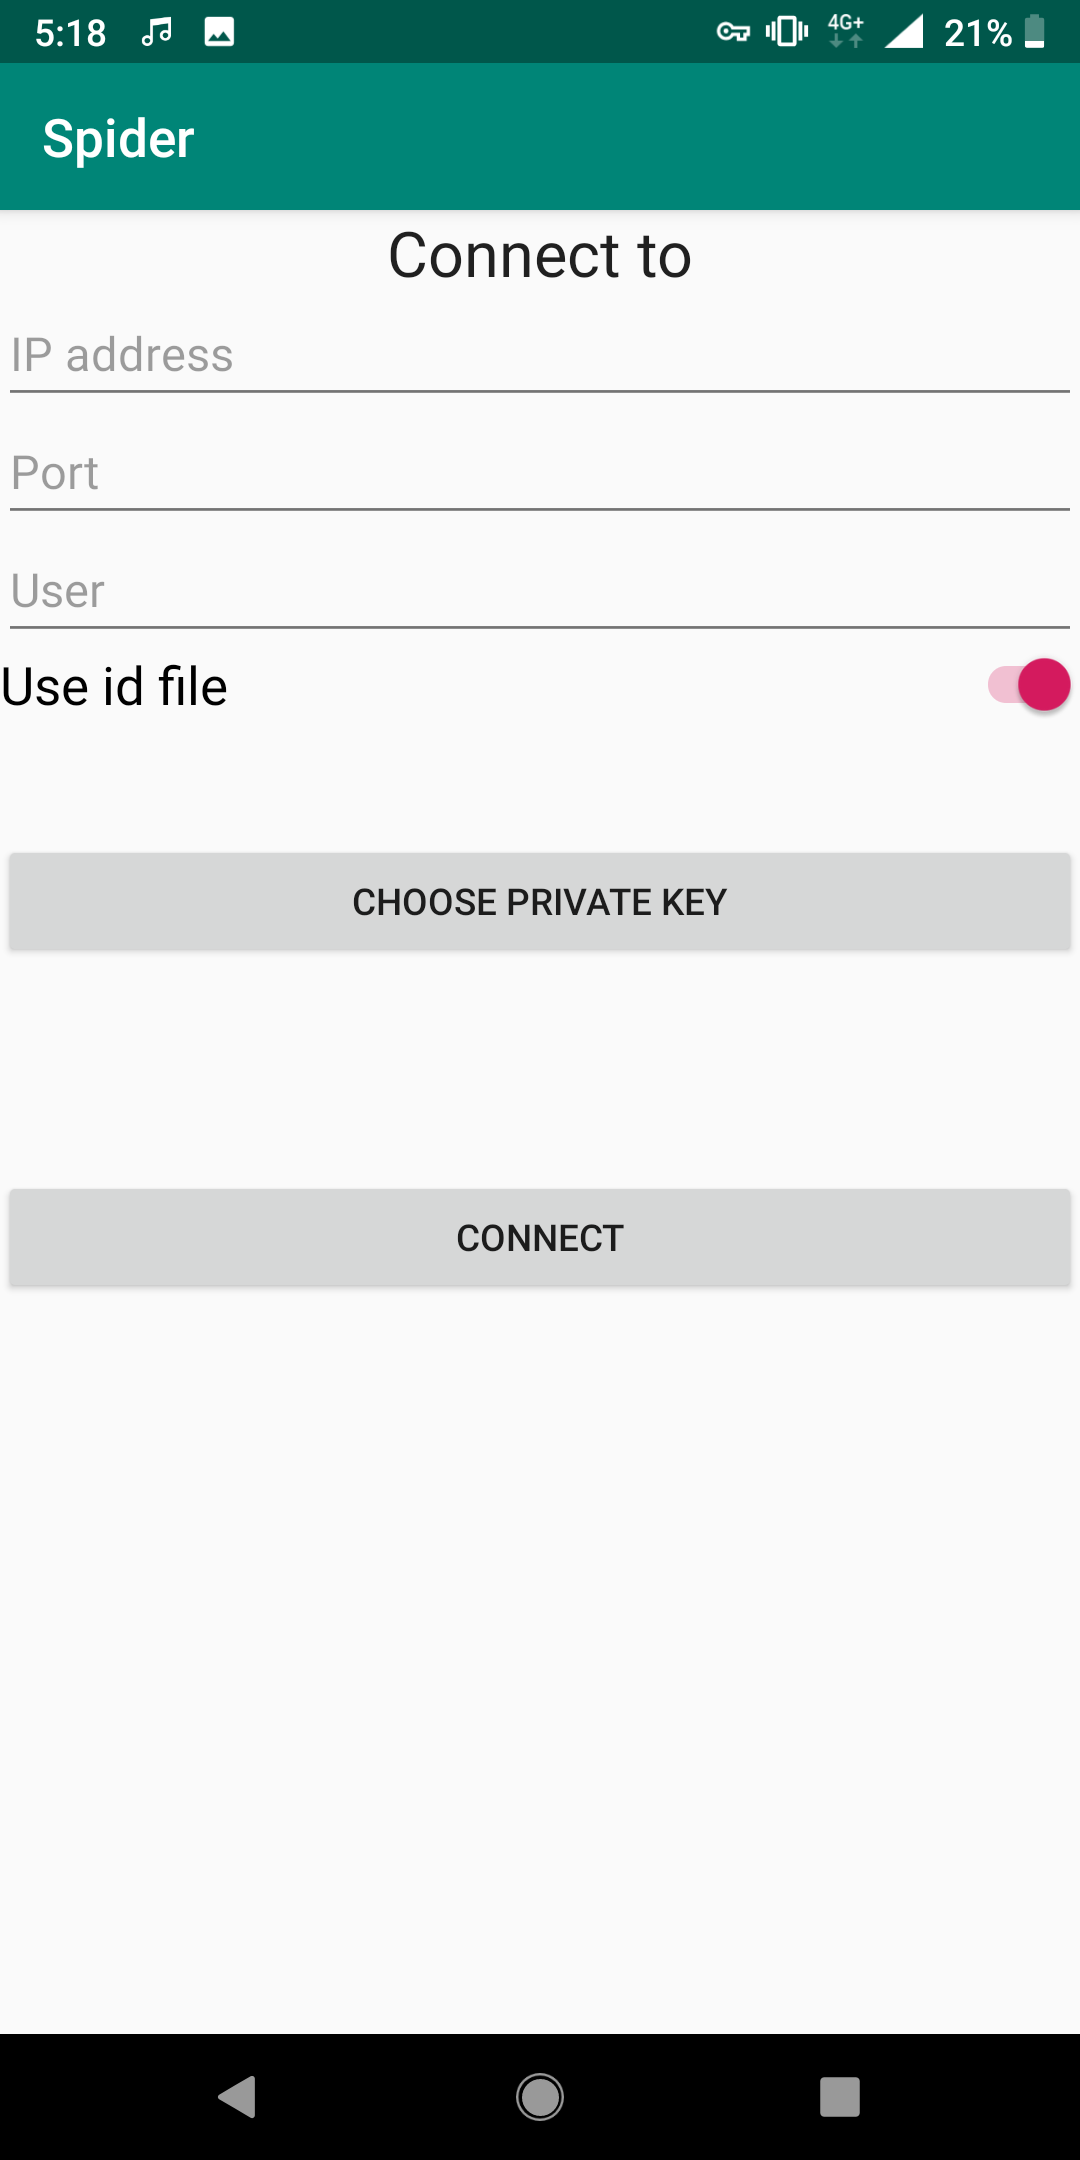Tap the VPN key status icon
Image resolution: width=1080 pixels, height=2160 pixels.
[733, 32]
